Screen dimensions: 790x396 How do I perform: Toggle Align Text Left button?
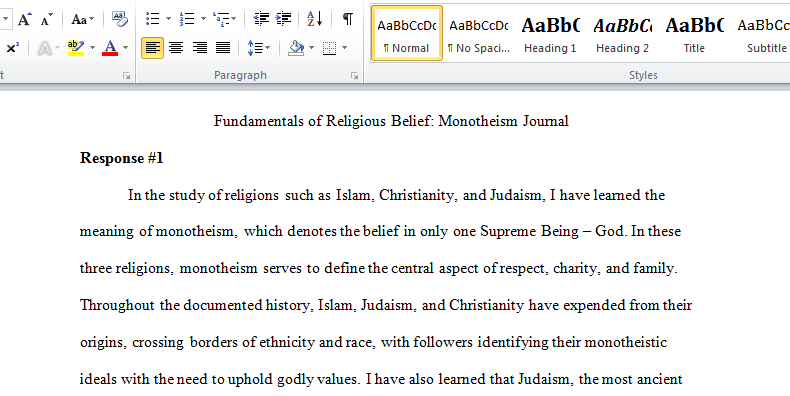tap(152, 48)
